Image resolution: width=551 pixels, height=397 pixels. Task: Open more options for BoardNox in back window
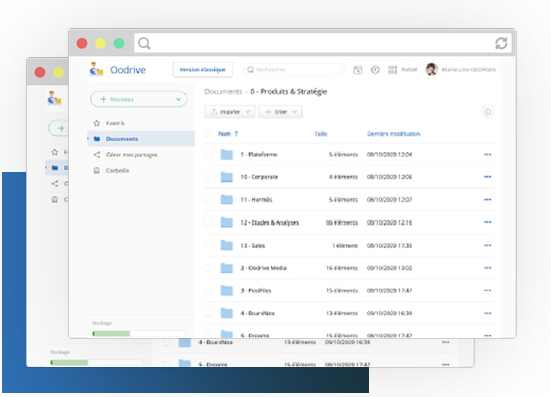click(446, 342)
